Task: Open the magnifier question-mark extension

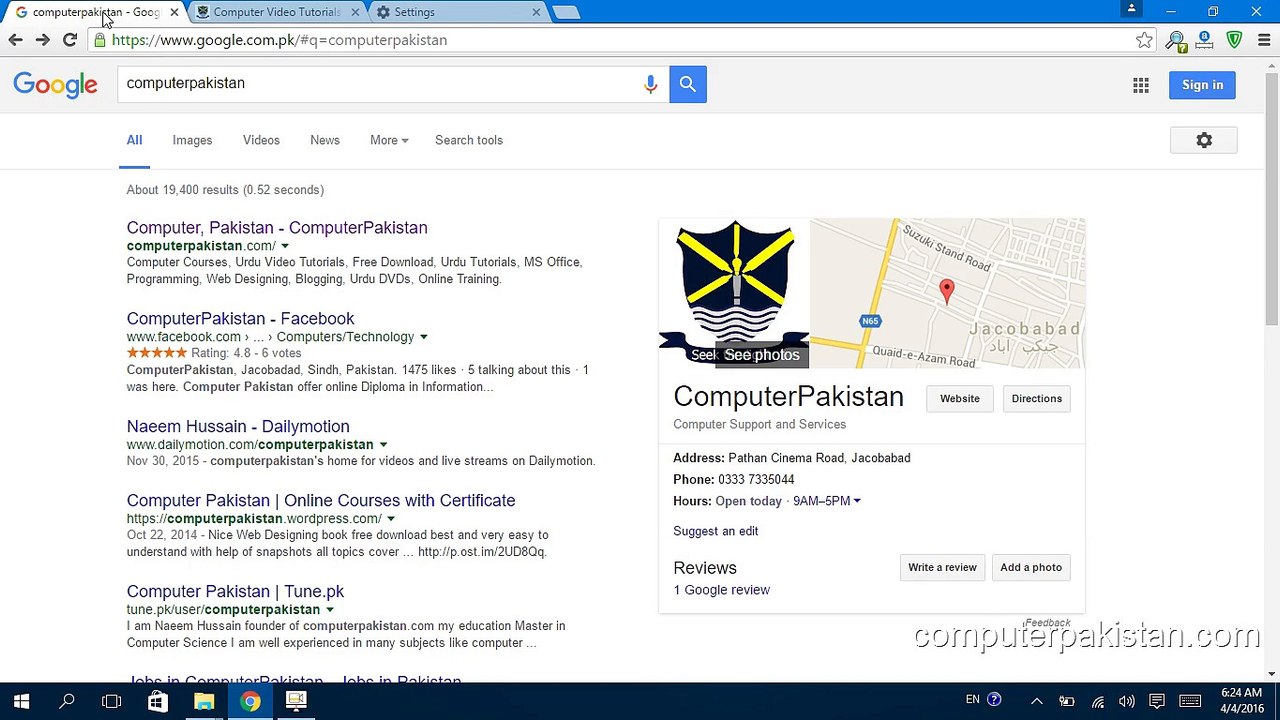Action: (1176, 40)
